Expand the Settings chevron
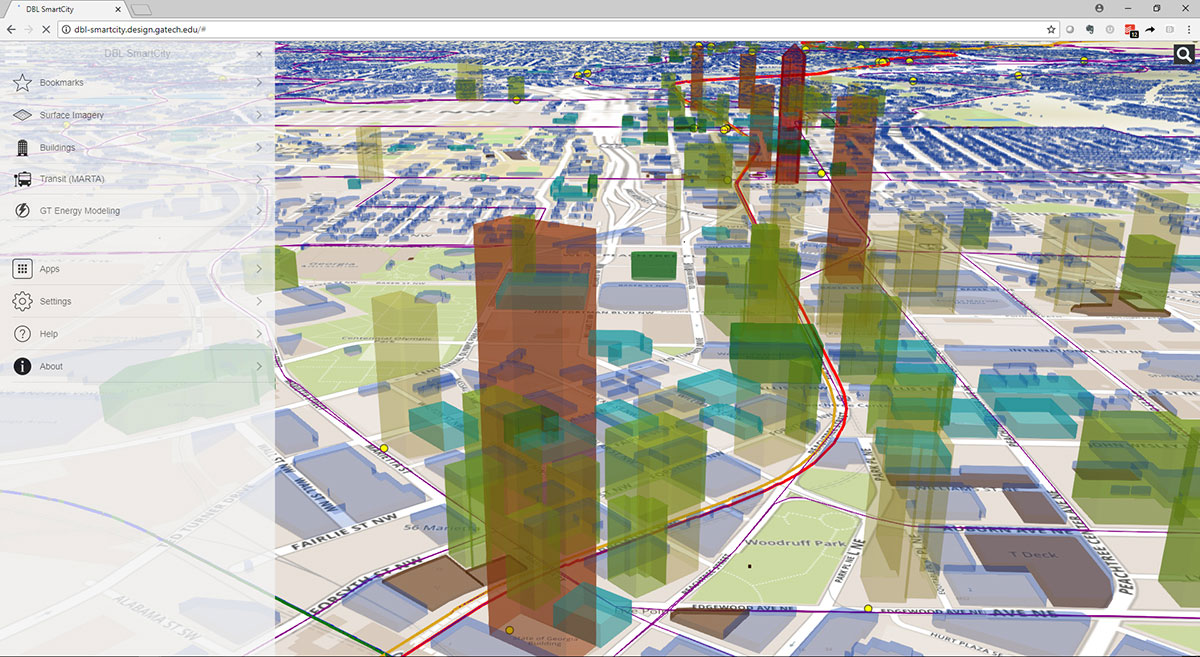 coord(259,301)
